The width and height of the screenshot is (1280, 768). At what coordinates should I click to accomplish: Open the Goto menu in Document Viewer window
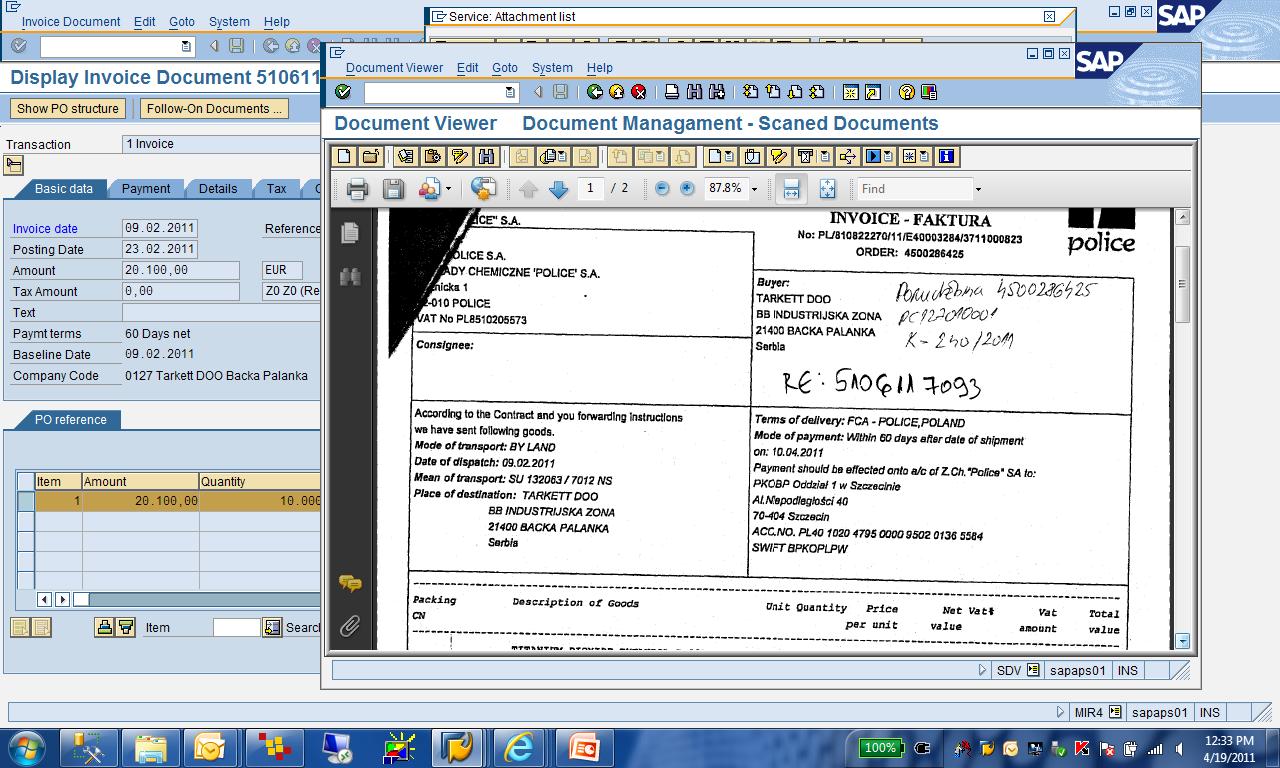505,68
